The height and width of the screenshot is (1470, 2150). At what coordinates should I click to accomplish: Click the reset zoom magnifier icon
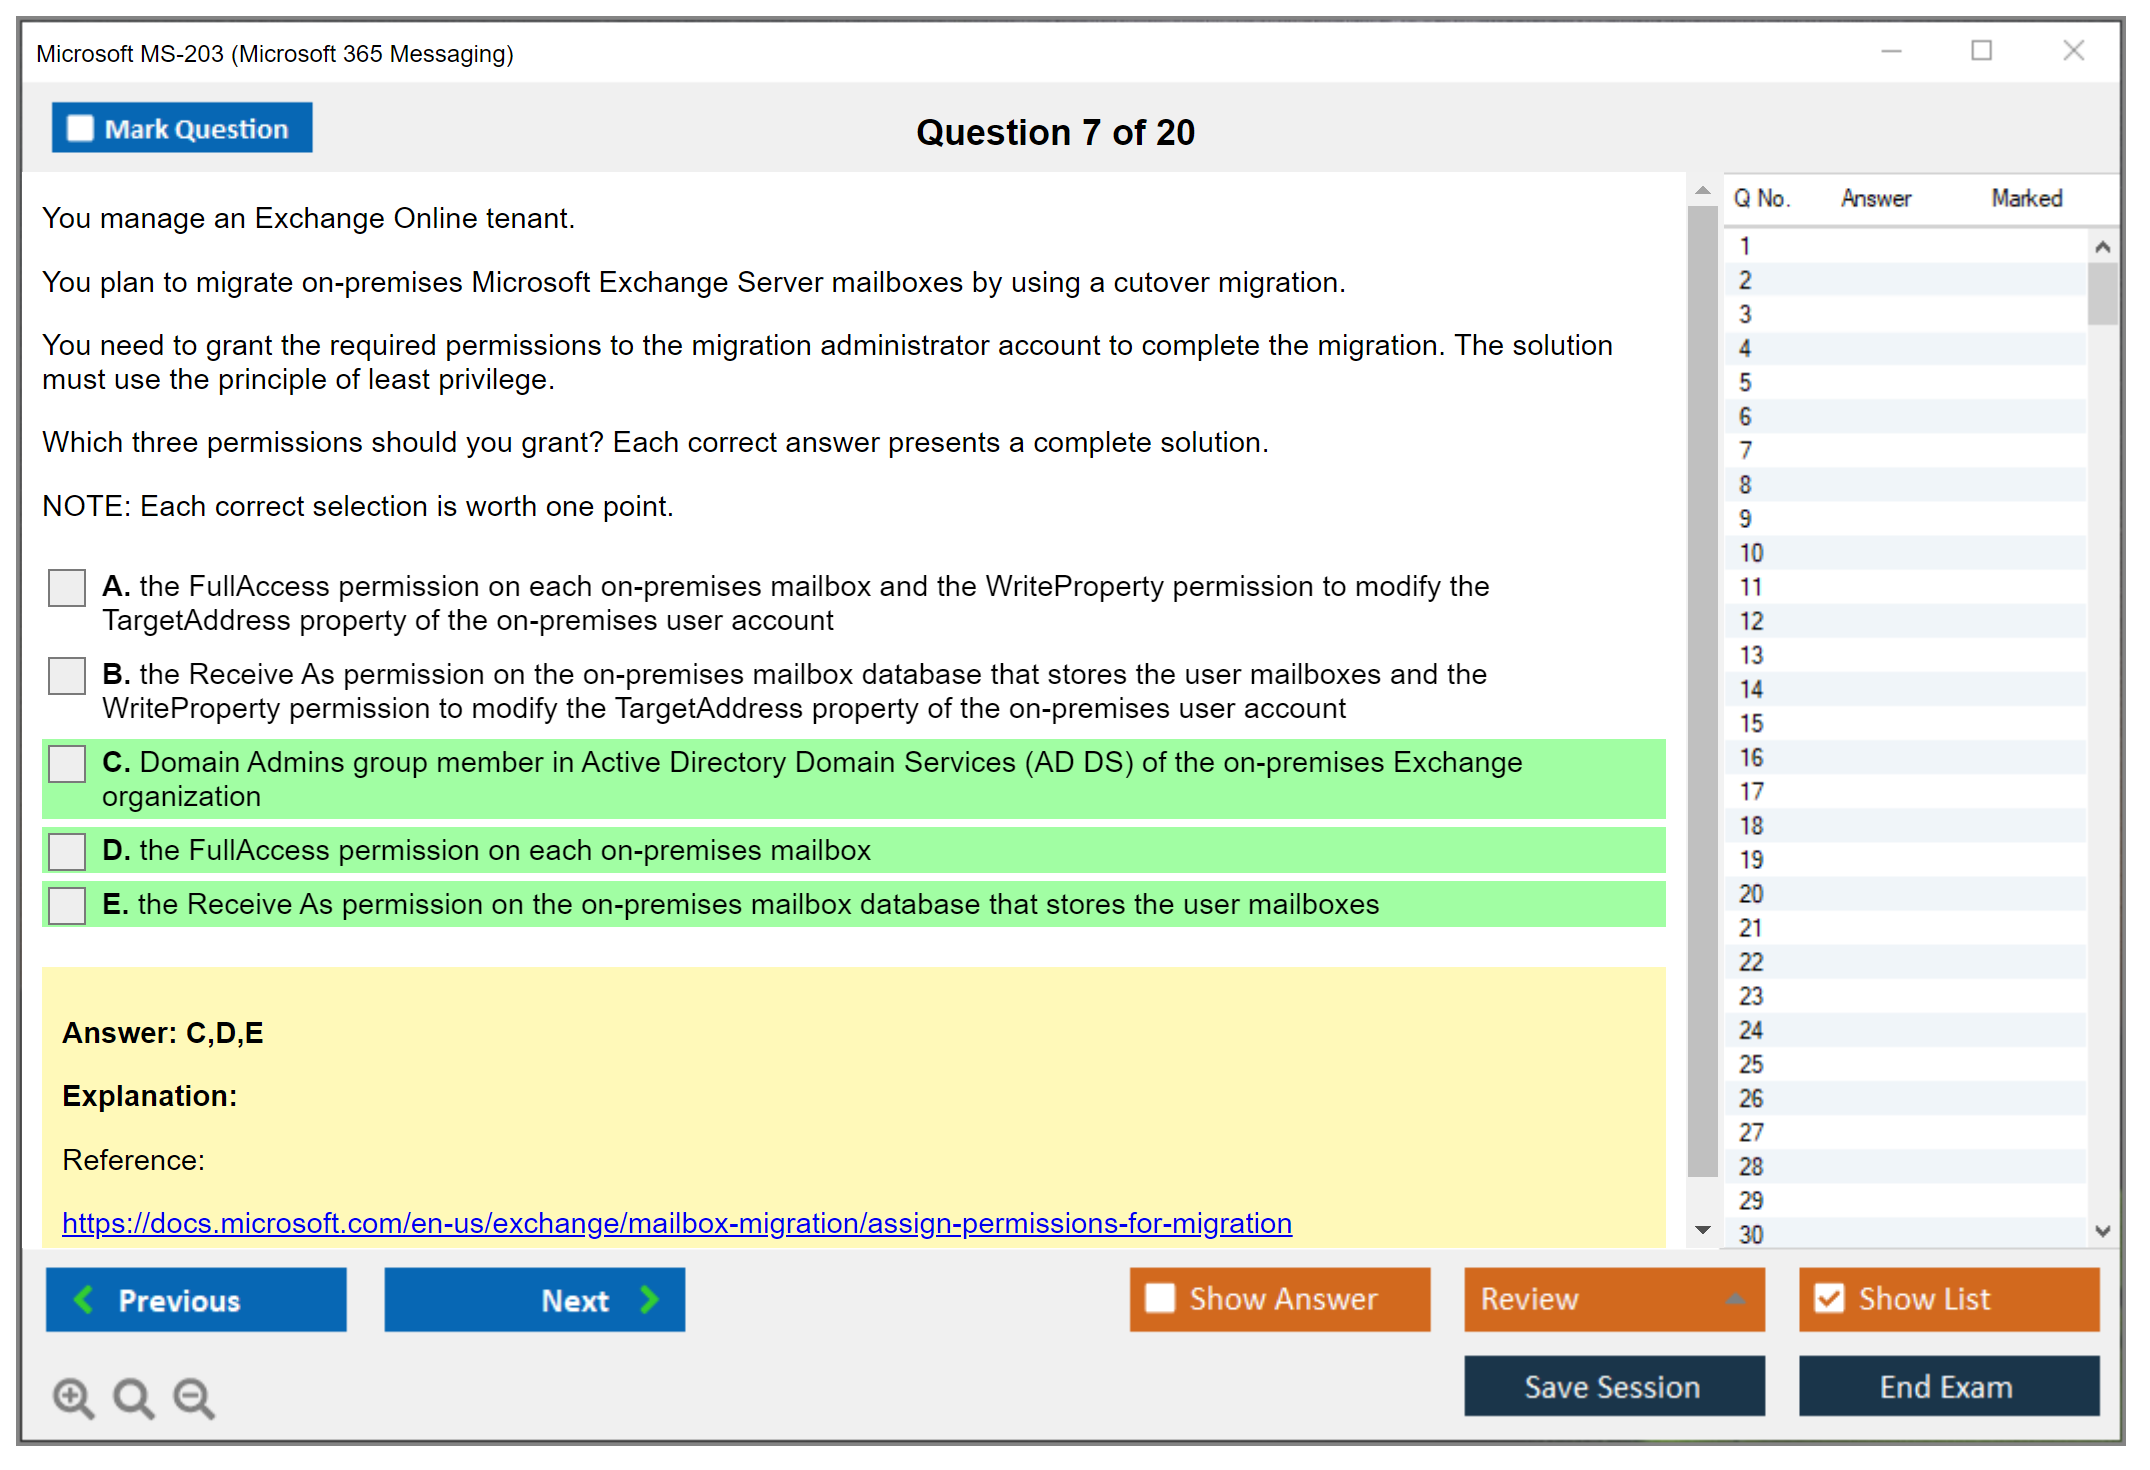point(133,1397)
